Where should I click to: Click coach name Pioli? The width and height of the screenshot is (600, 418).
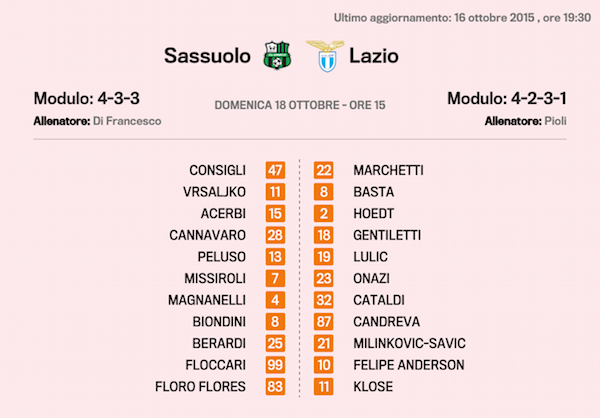[x=557, y=120]
